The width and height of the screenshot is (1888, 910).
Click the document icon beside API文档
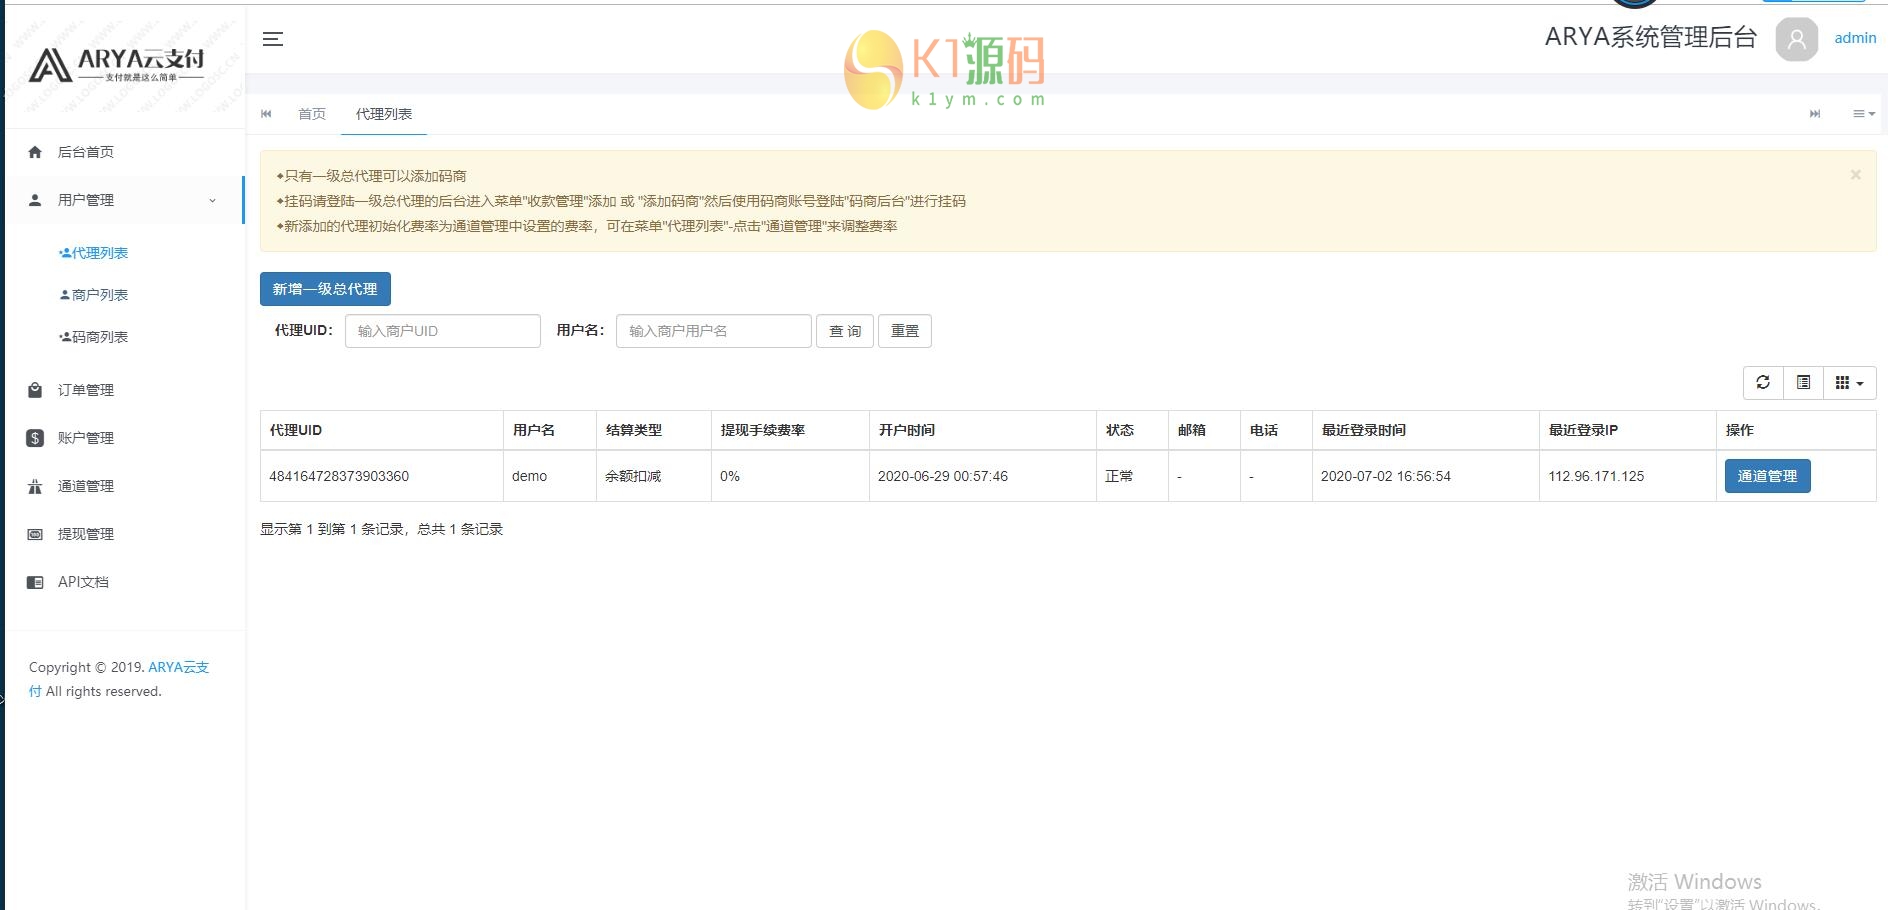click(x=35, y=582)
